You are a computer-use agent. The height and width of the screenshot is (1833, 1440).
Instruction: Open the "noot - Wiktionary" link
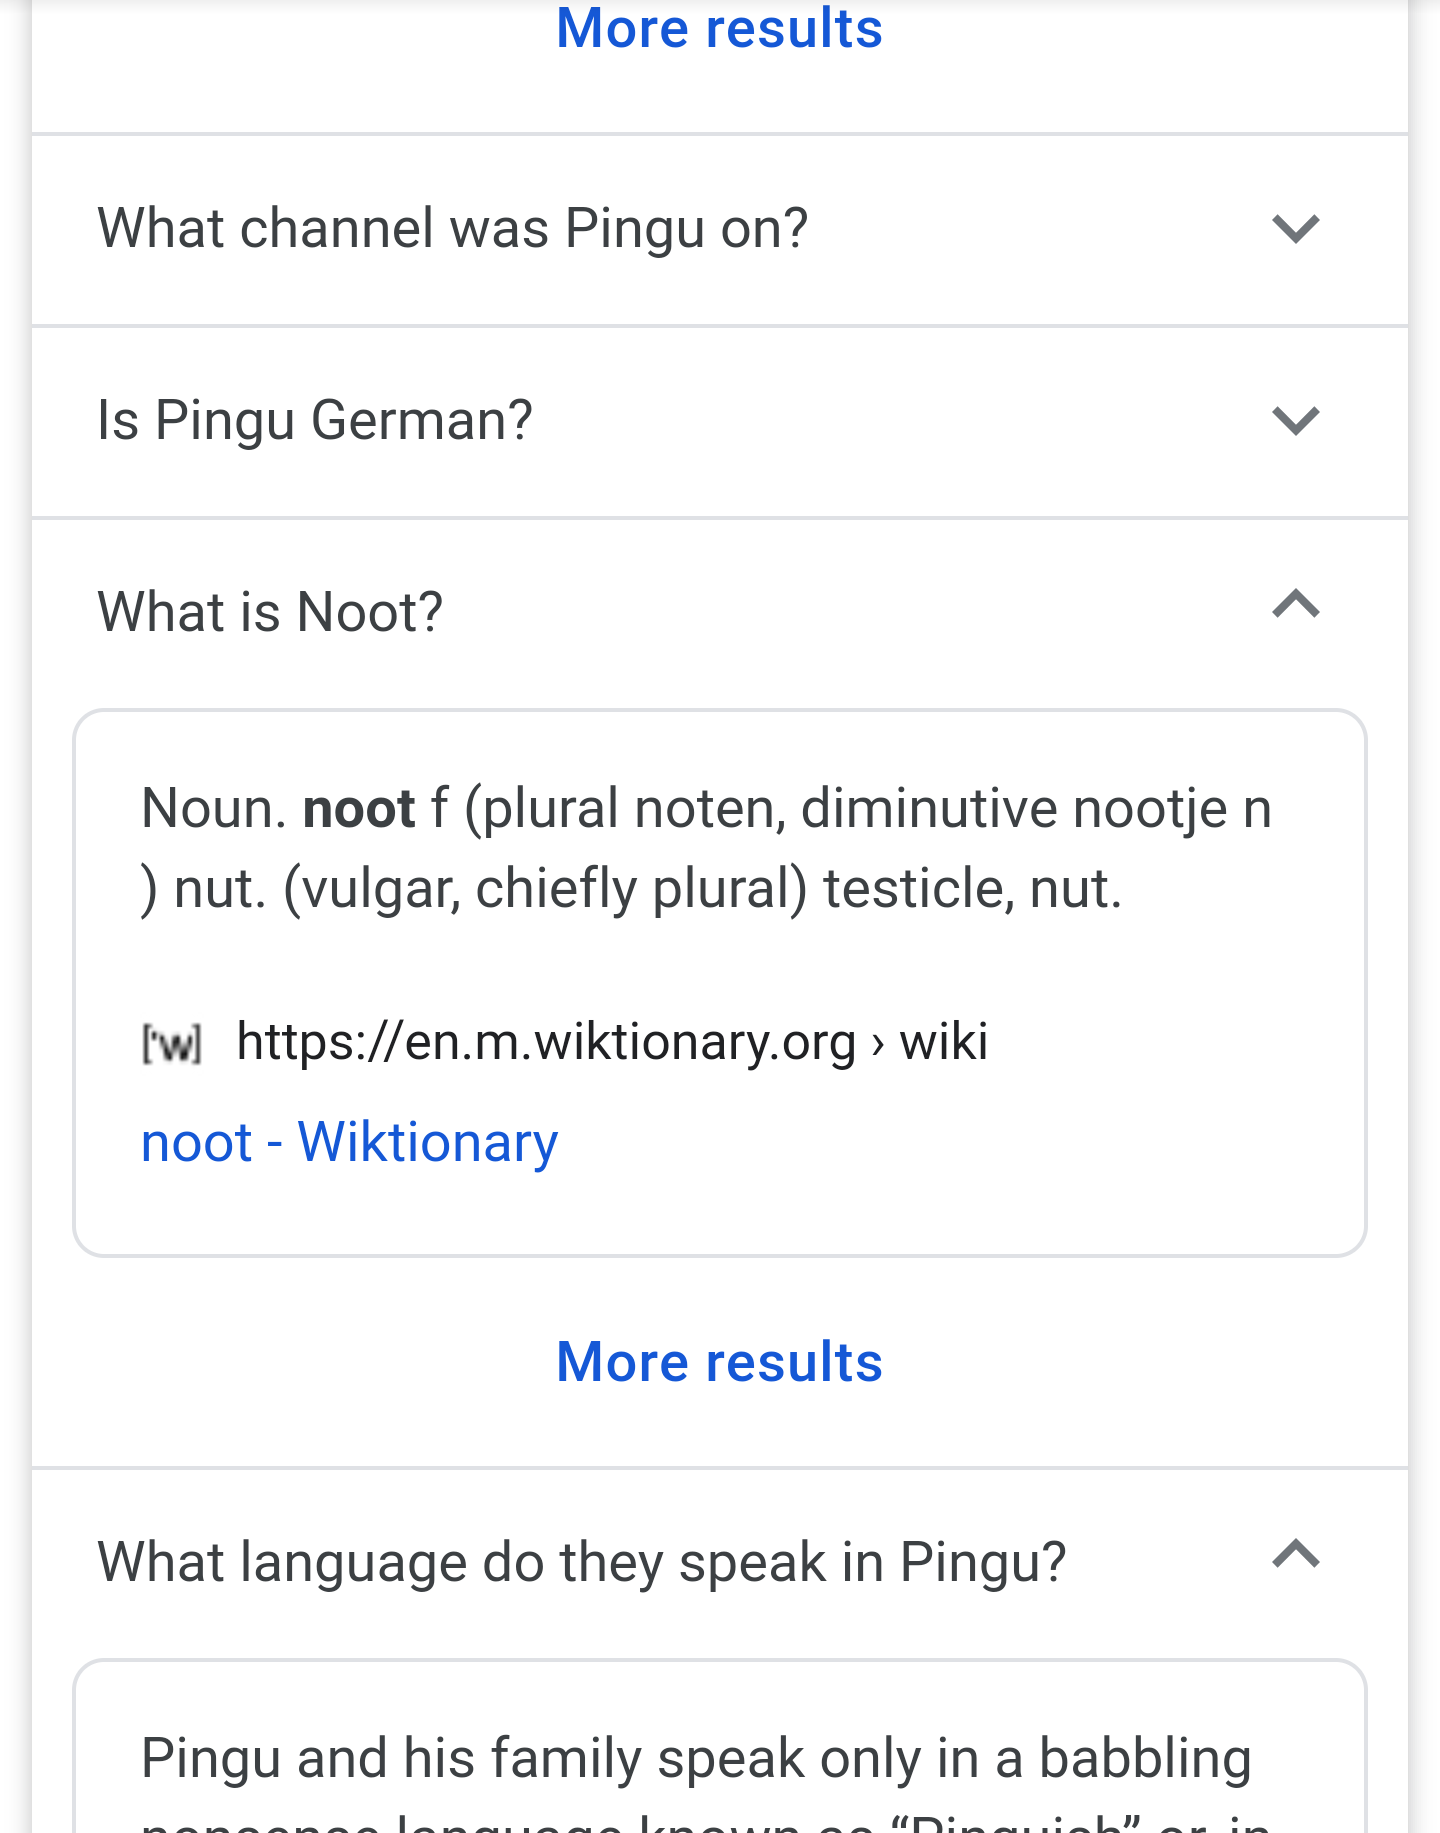pos(349,1142)
